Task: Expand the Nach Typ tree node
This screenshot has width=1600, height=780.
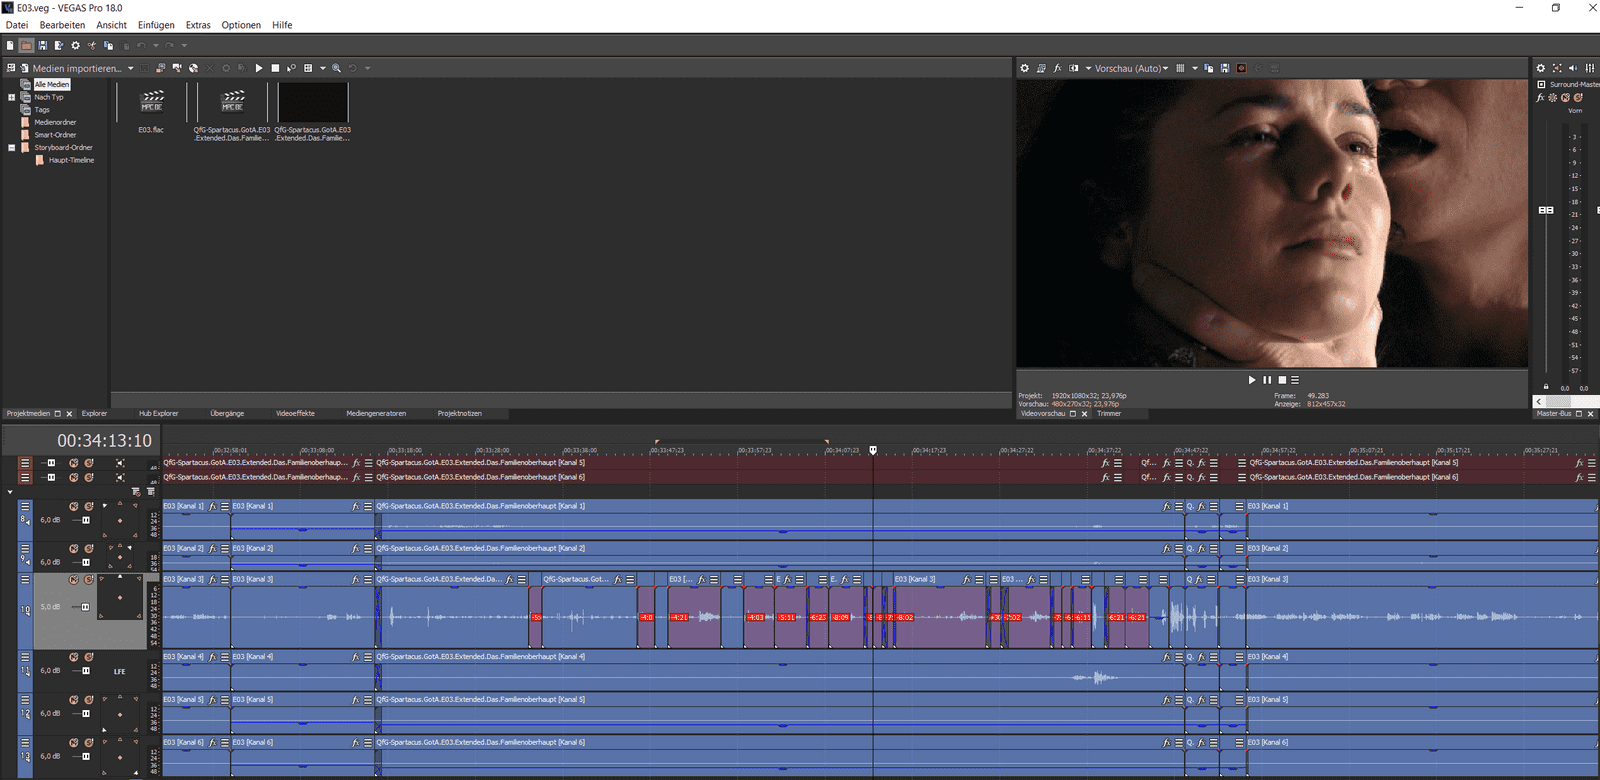Action: pos(11,97)
